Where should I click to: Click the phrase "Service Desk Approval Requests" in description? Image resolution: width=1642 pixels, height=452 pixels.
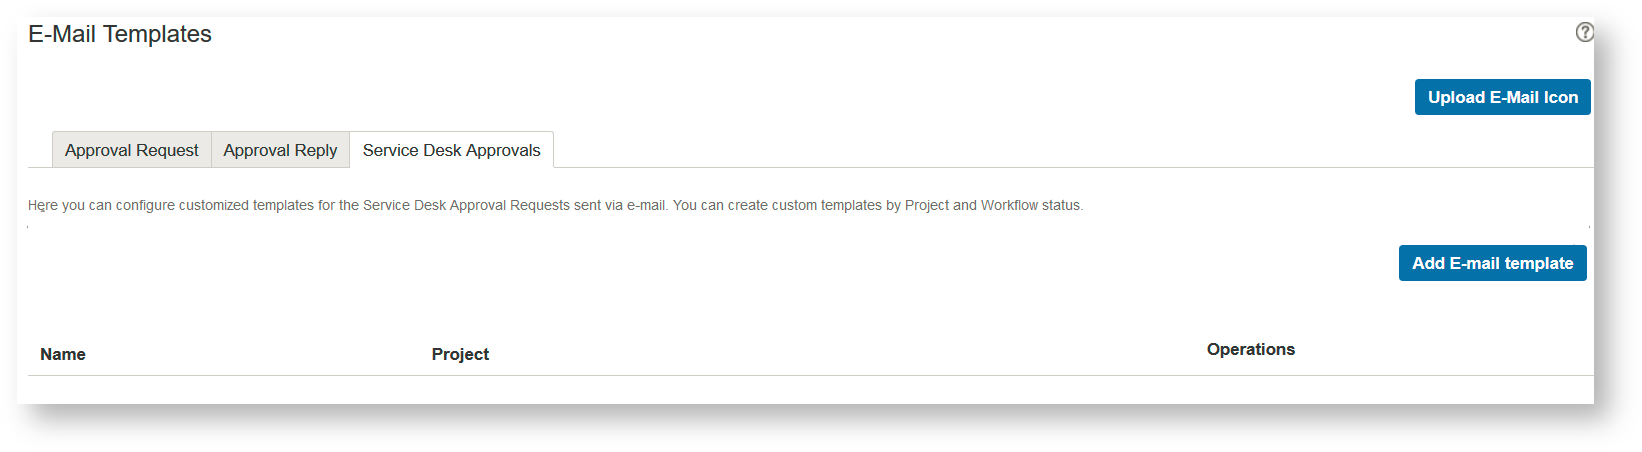point(466,205)
